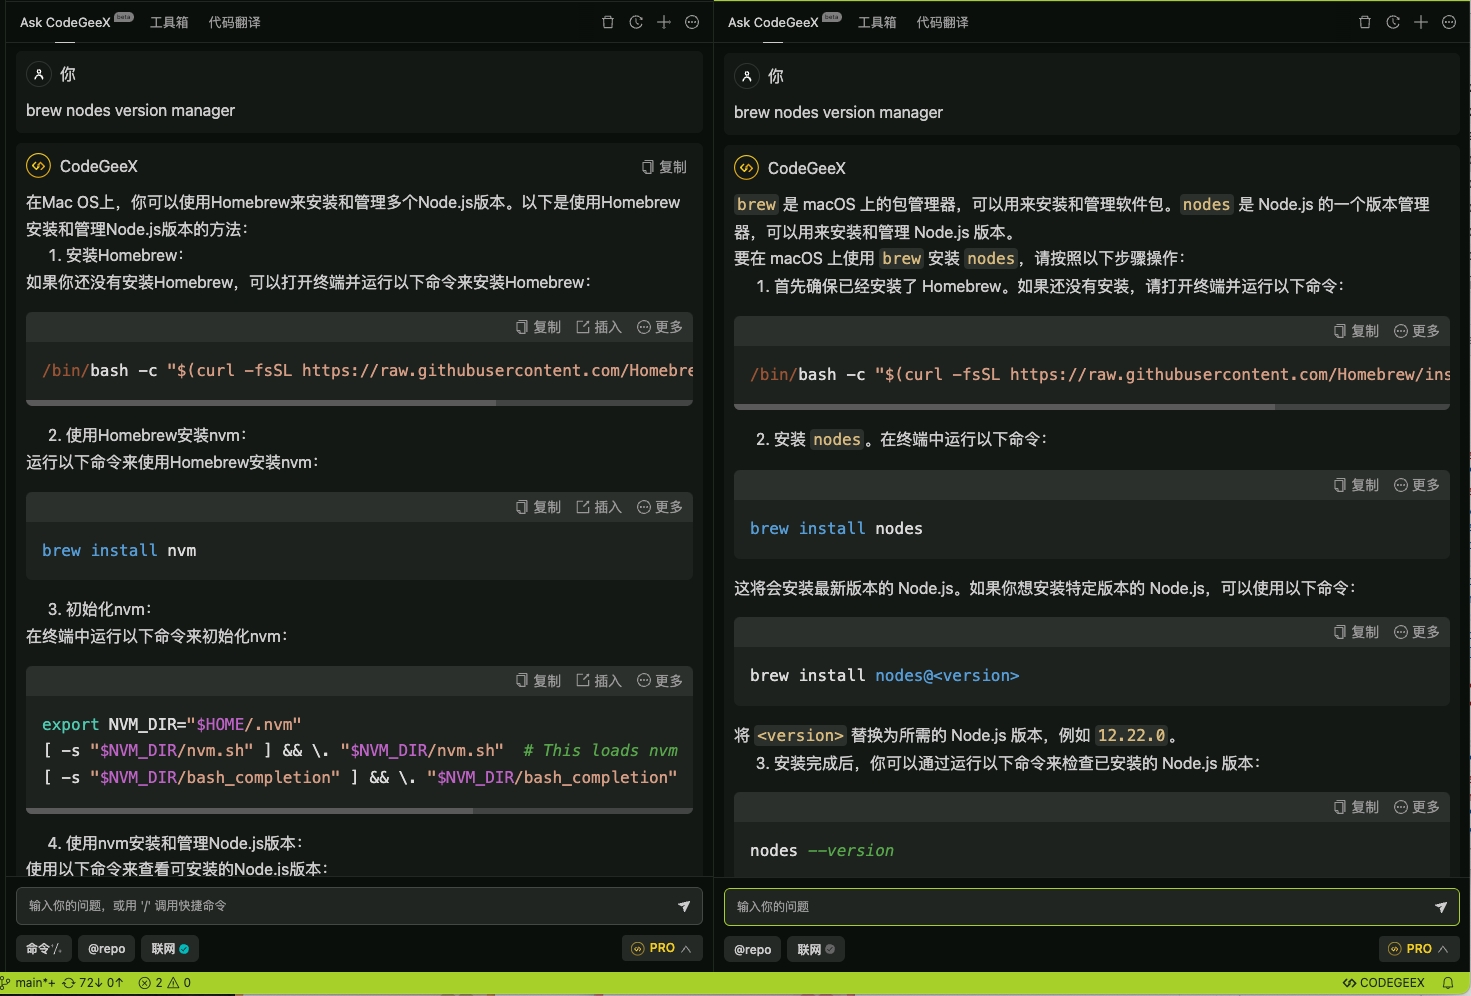Screen dimensions: 1471x996
Task: Copy the curl Homebrew code block in left panel
Action: (538, 327)
